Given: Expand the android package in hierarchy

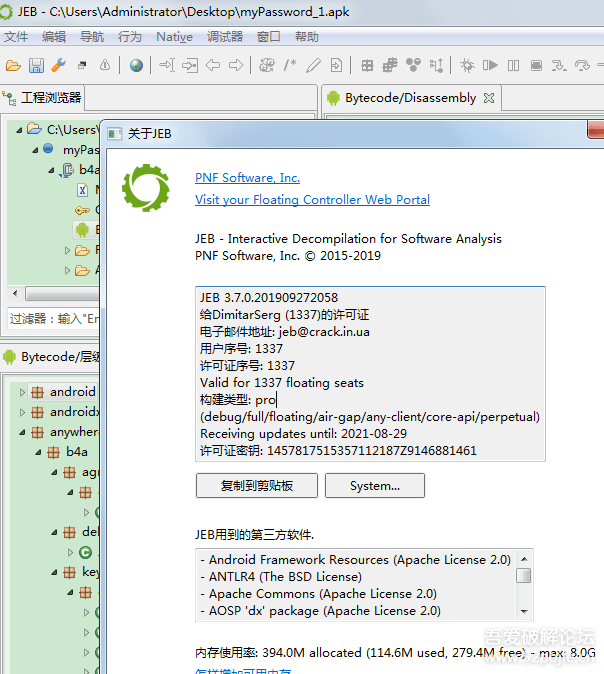Looking at the screenshot, I should tap(22, 392).
